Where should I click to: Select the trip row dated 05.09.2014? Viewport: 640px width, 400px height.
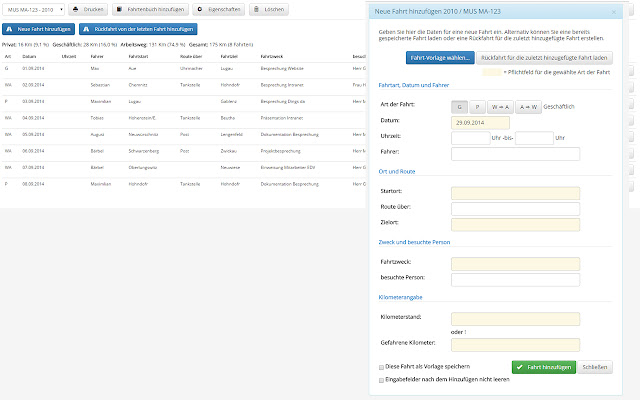point(184,135)
